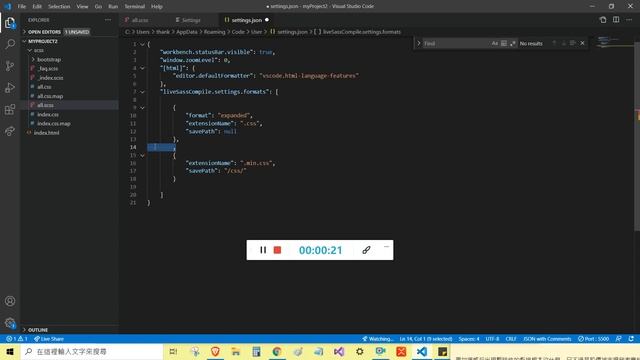Open the Selection menu

pyautogui.click(x=59, y=6)
